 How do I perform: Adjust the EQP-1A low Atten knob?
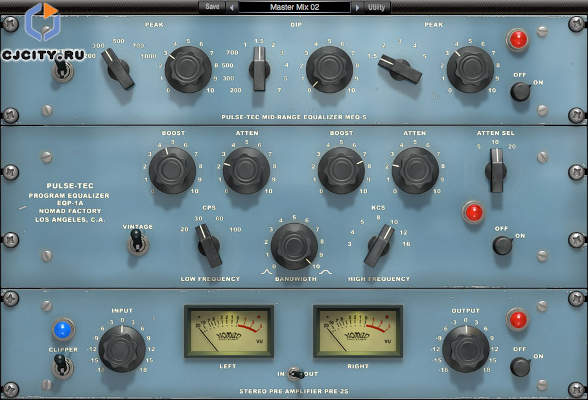[246, 170]
